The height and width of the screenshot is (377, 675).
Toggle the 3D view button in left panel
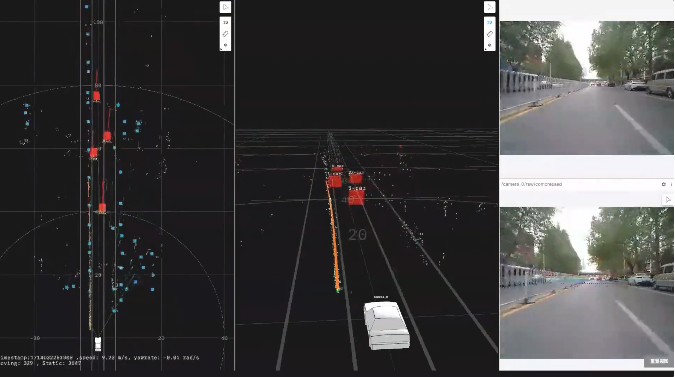click(225, 22)
